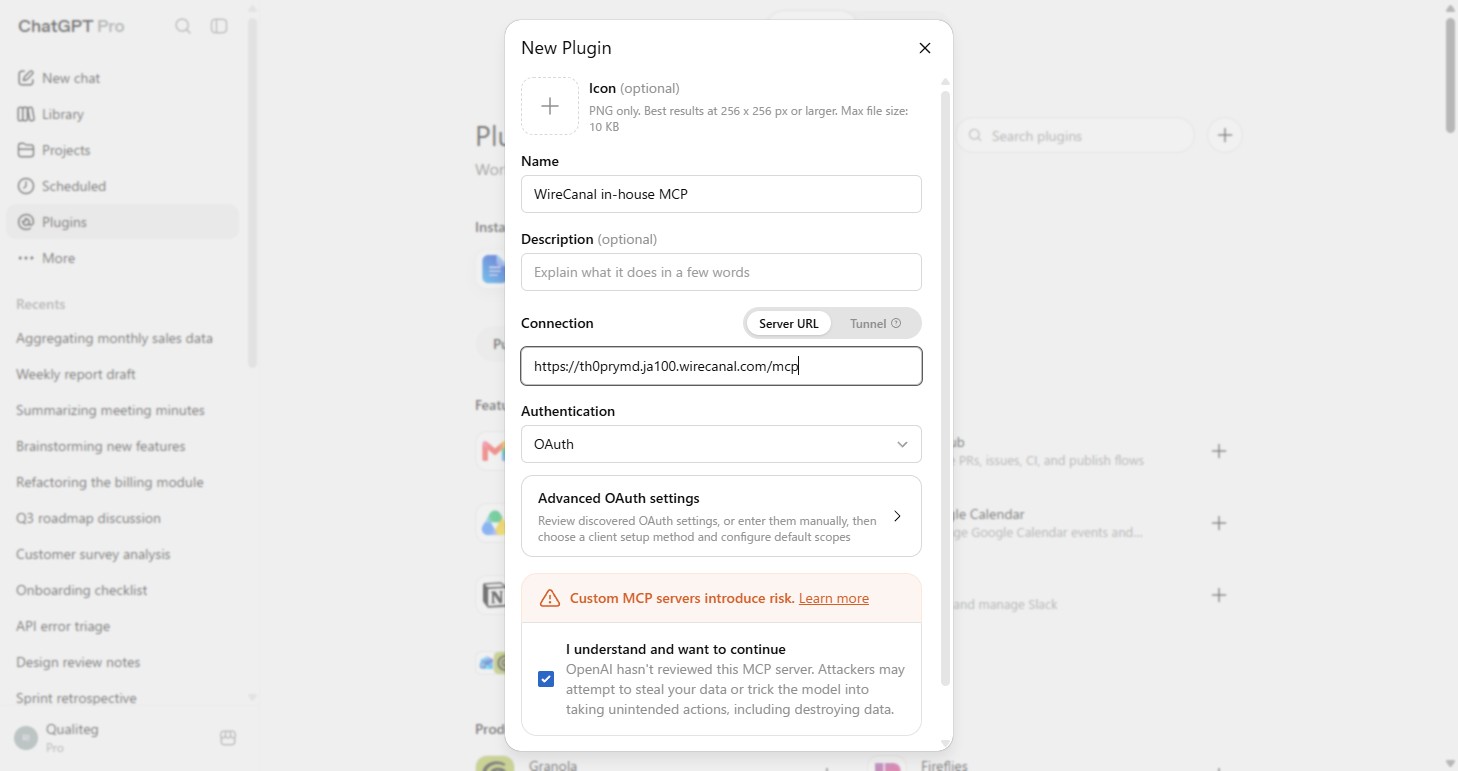Add the Slack plugin
The image size is (1458, 771).
pyautogui.click(x=1219, y=595)
